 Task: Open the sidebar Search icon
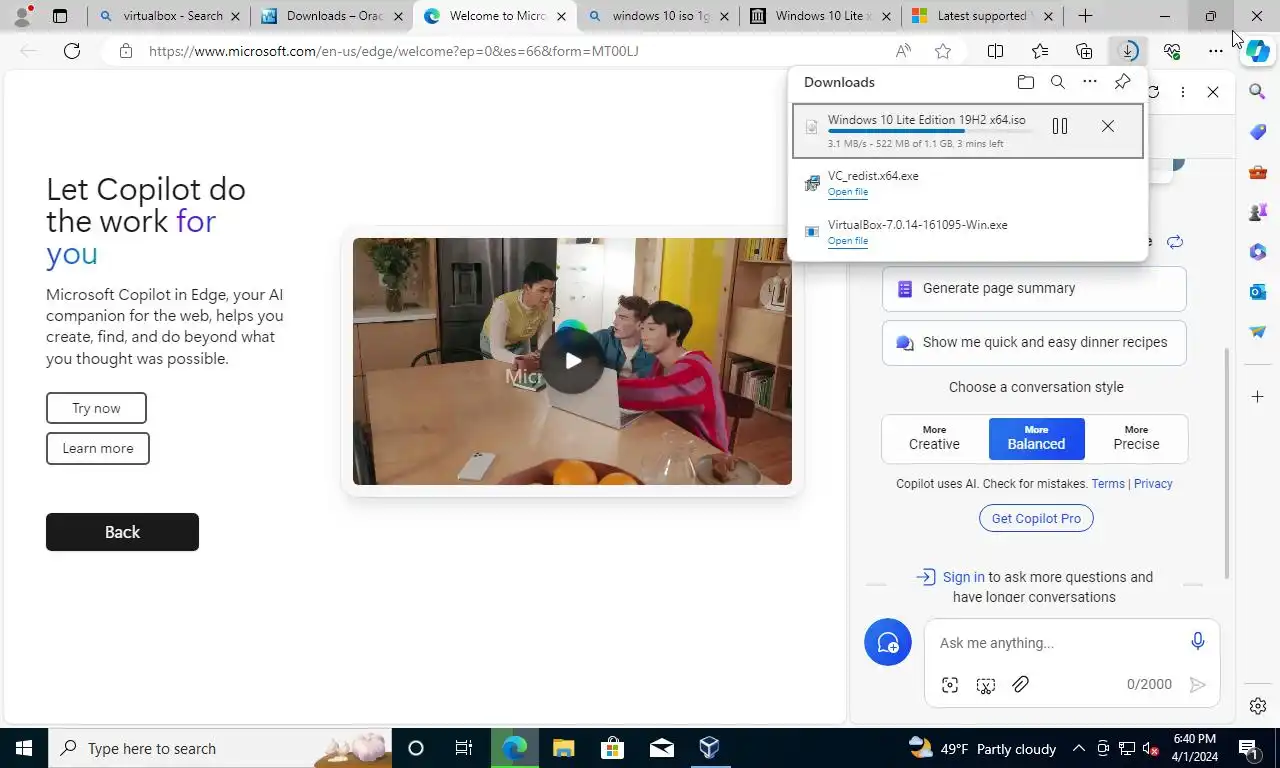click(1258, 92)
